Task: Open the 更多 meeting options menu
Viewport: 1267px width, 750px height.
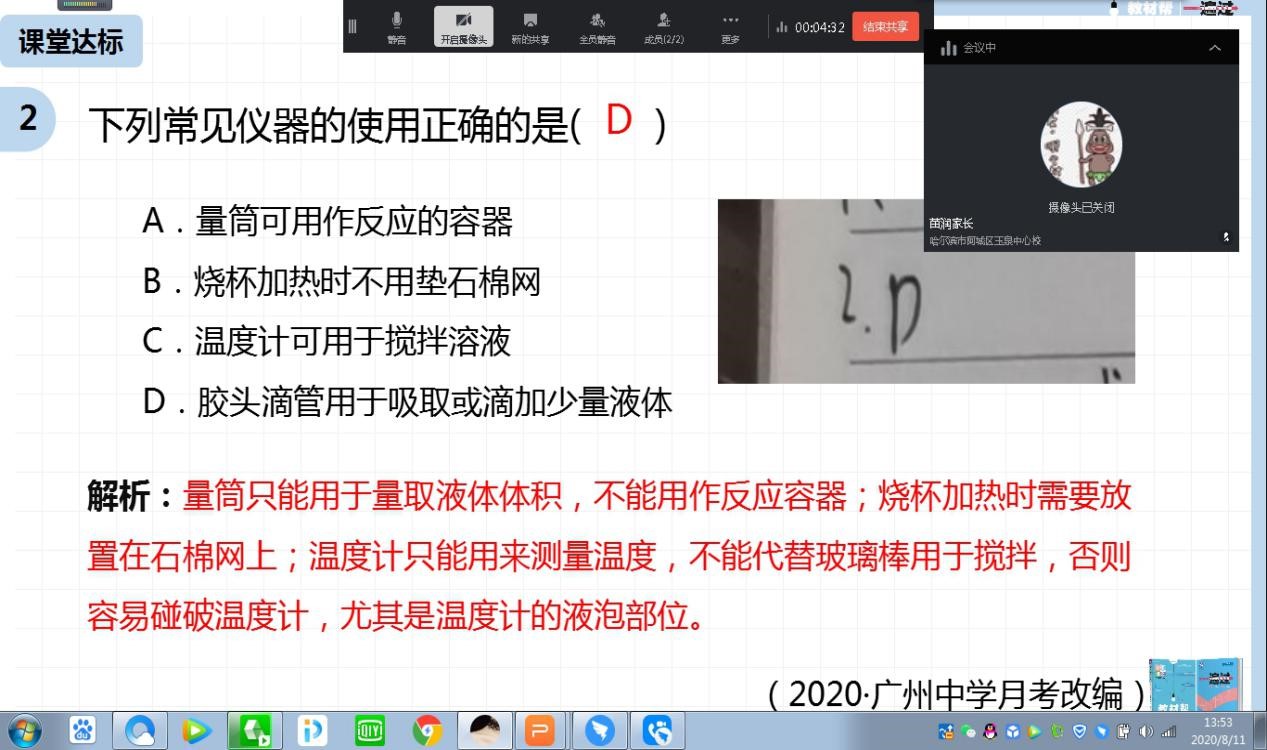Action: pos(730,27)
